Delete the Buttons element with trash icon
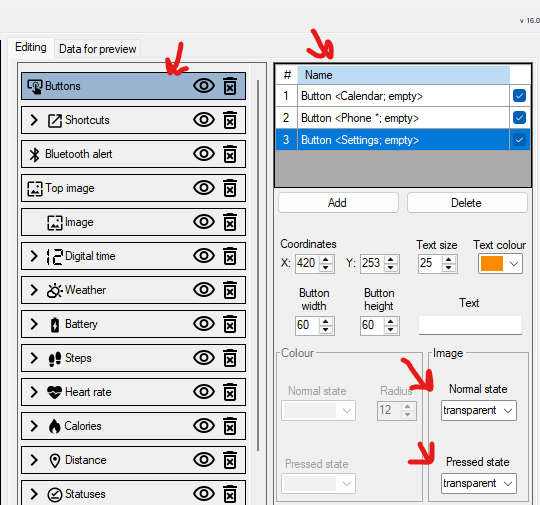 [x=230, y=86]
